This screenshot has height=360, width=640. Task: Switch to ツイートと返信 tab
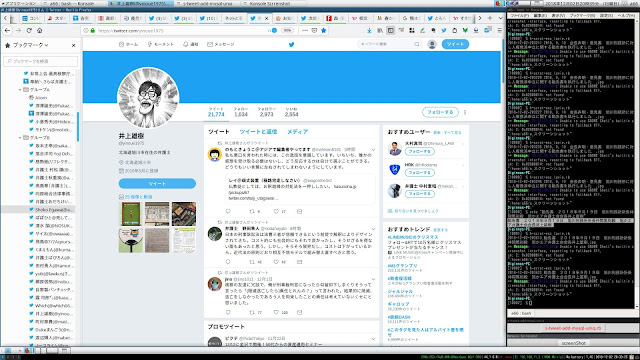click(258, 132)
